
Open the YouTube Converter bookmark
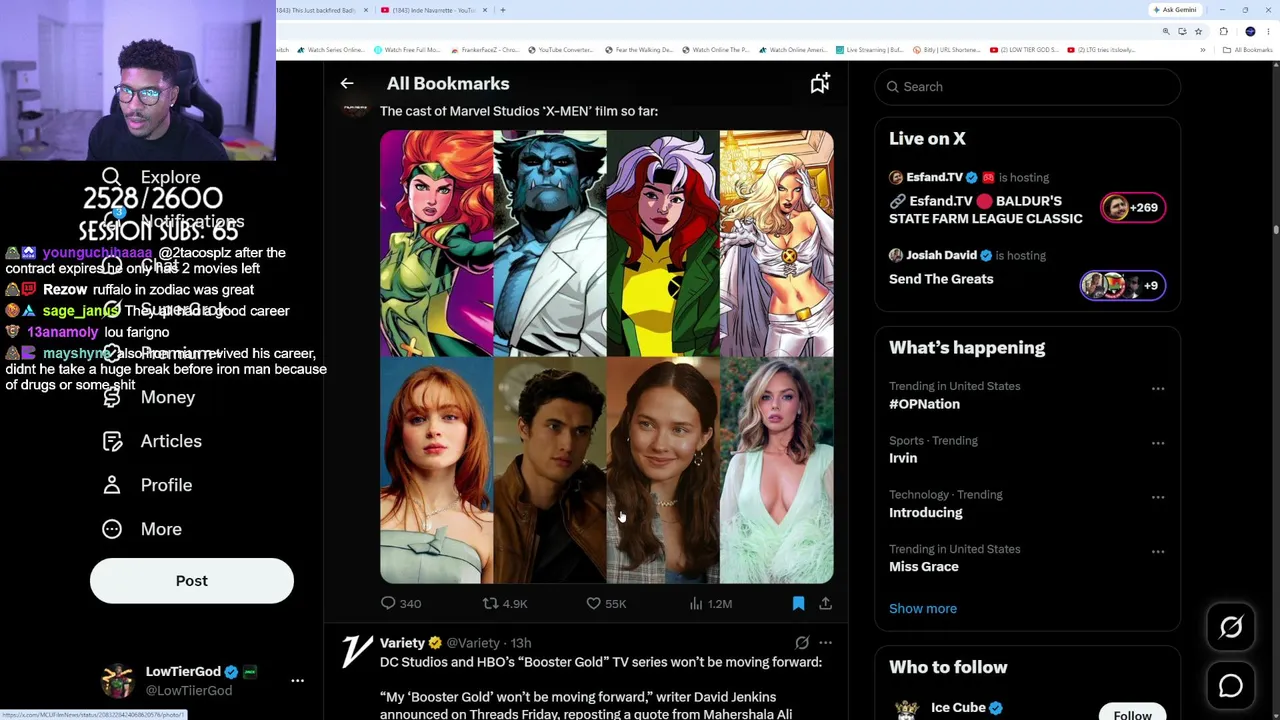pos(561,50)
